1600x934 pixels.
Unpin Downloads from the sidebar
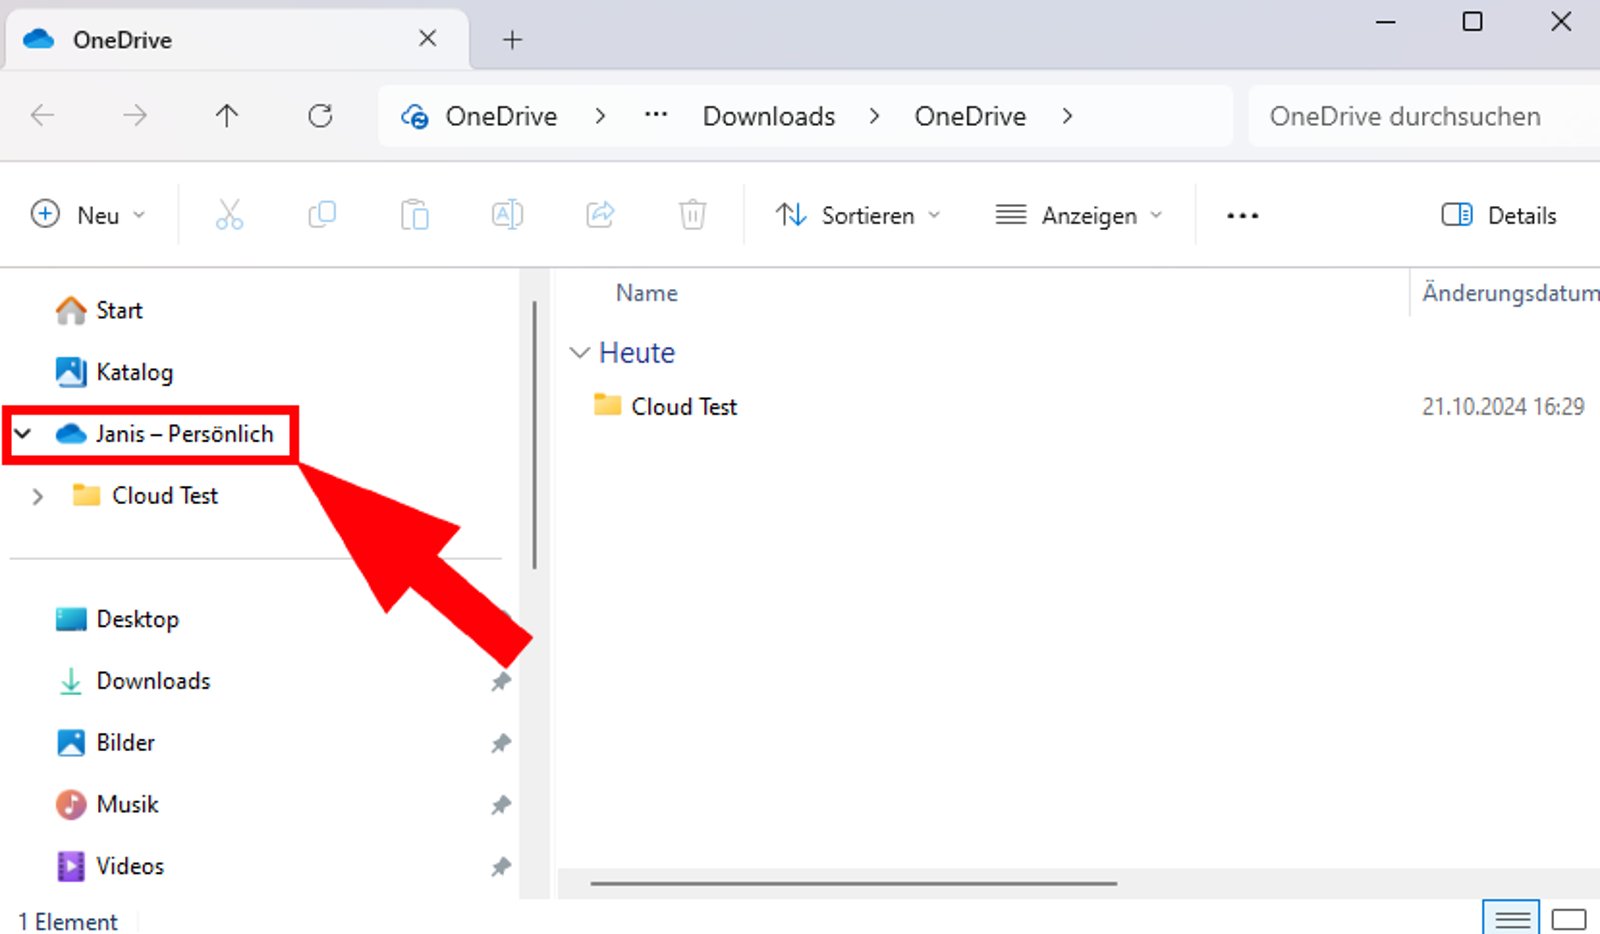[x=500, y=681]
